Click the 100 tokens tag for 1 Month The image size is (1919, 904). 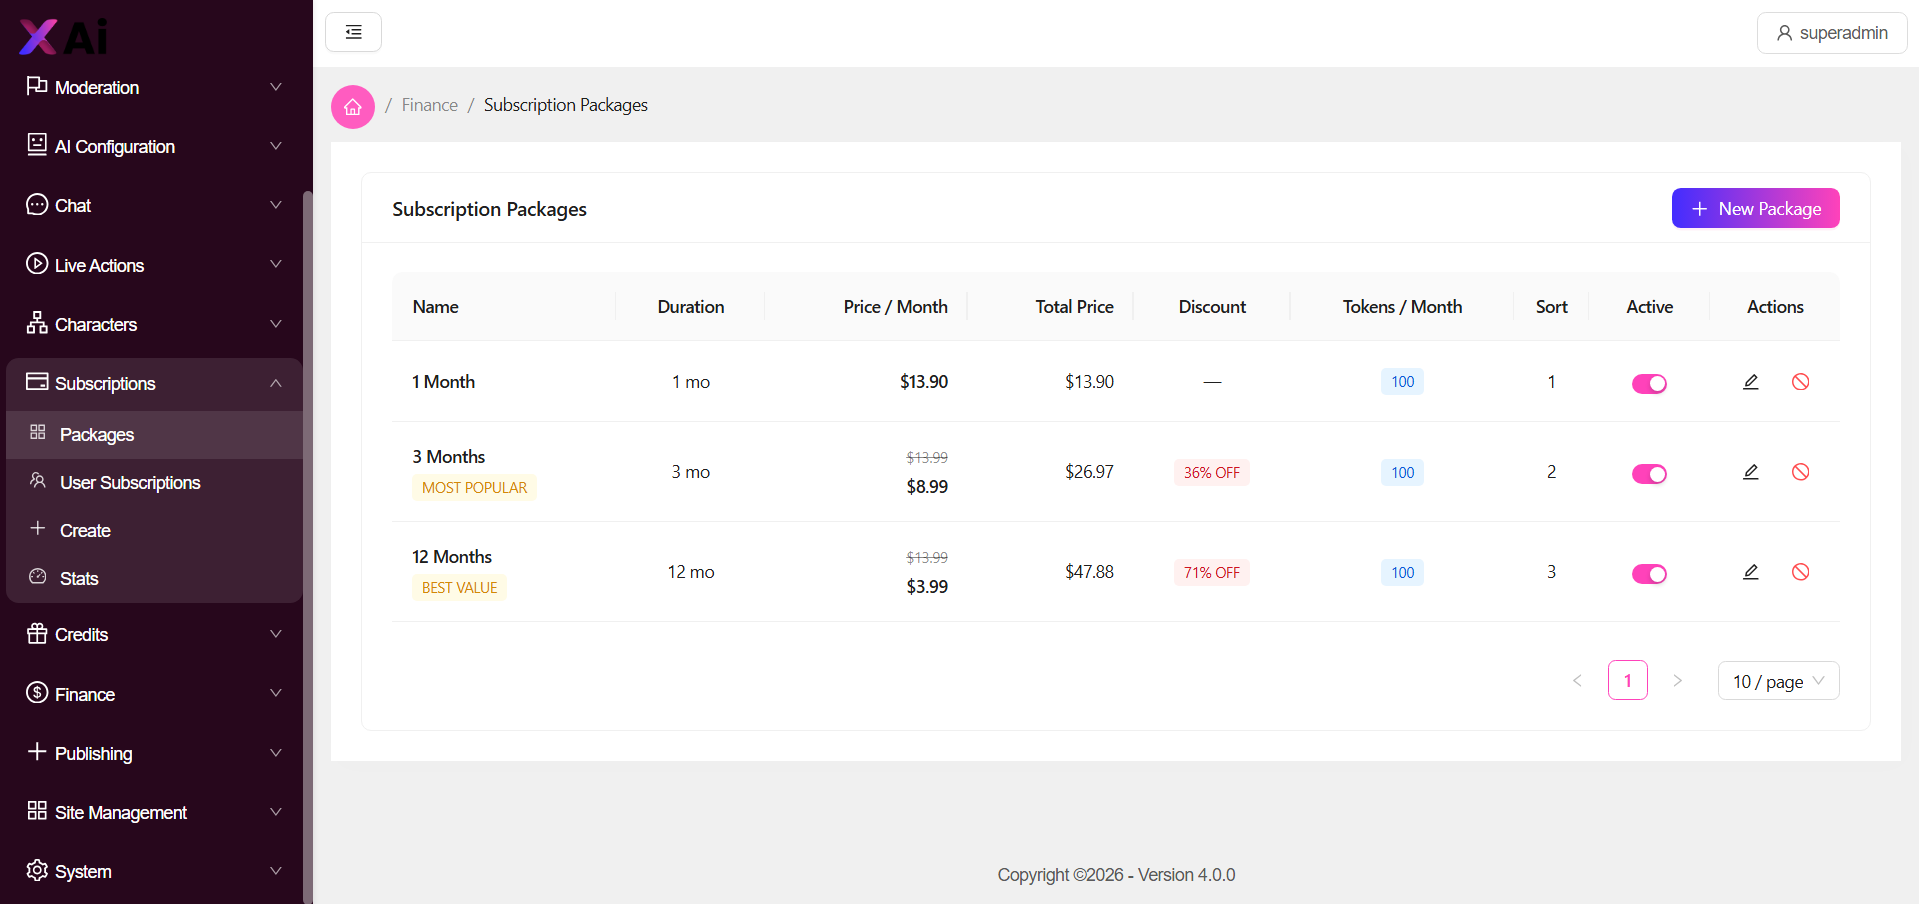click(1402, 382)
